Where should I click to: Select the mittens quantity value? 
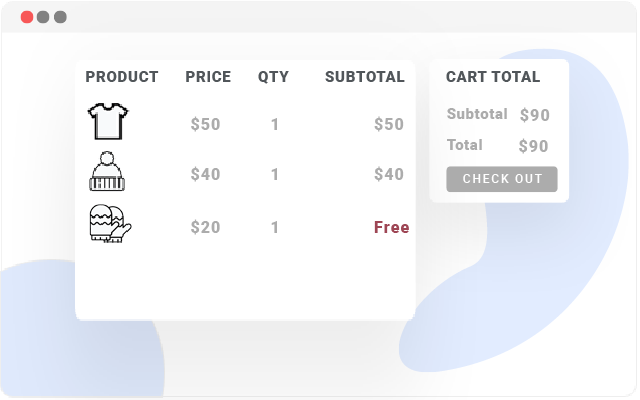pos(275,228)
